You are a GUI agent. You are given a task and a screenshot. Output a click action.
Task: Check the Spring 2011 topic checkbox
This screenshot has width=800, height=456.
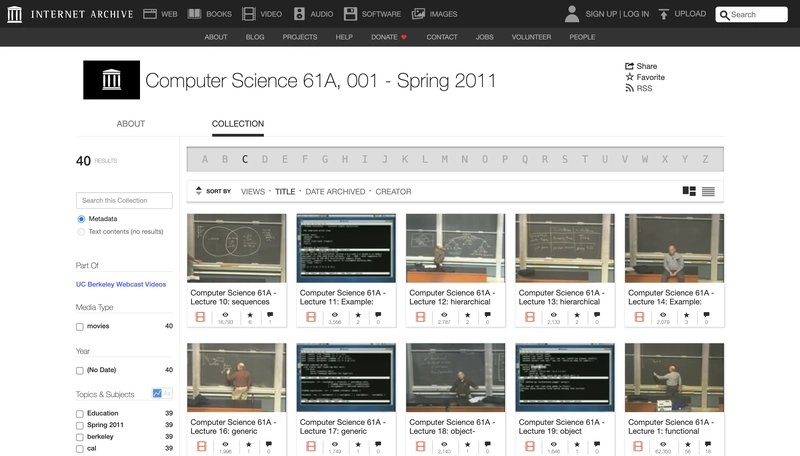80,425
